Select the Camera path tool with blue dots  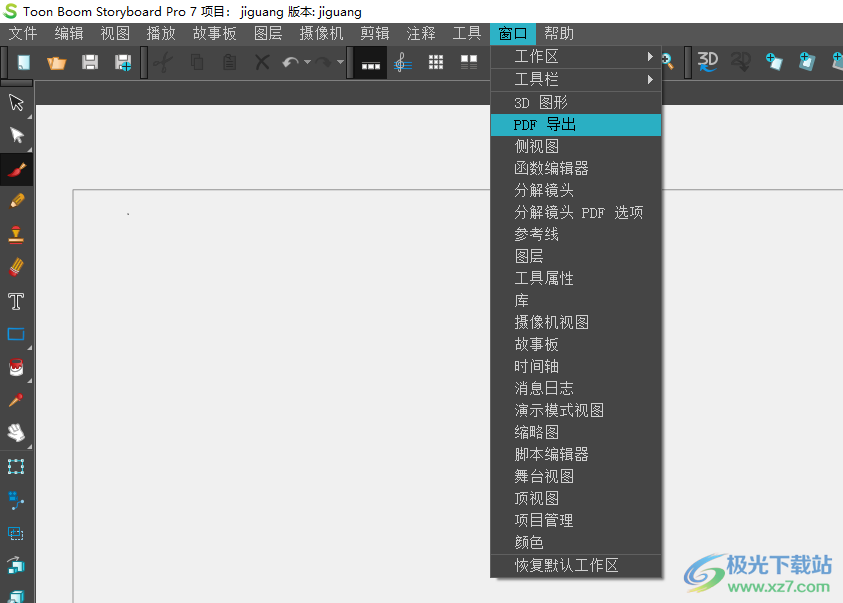[x=16, y=500]
